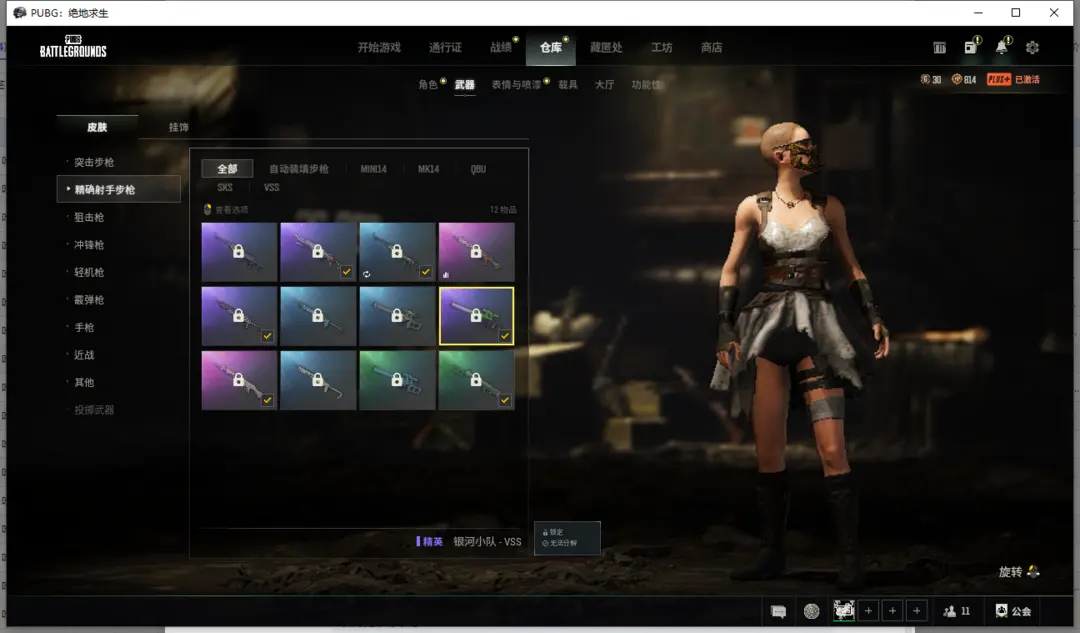
Task: Open the friends list icon showing 11
Action: 957,611
